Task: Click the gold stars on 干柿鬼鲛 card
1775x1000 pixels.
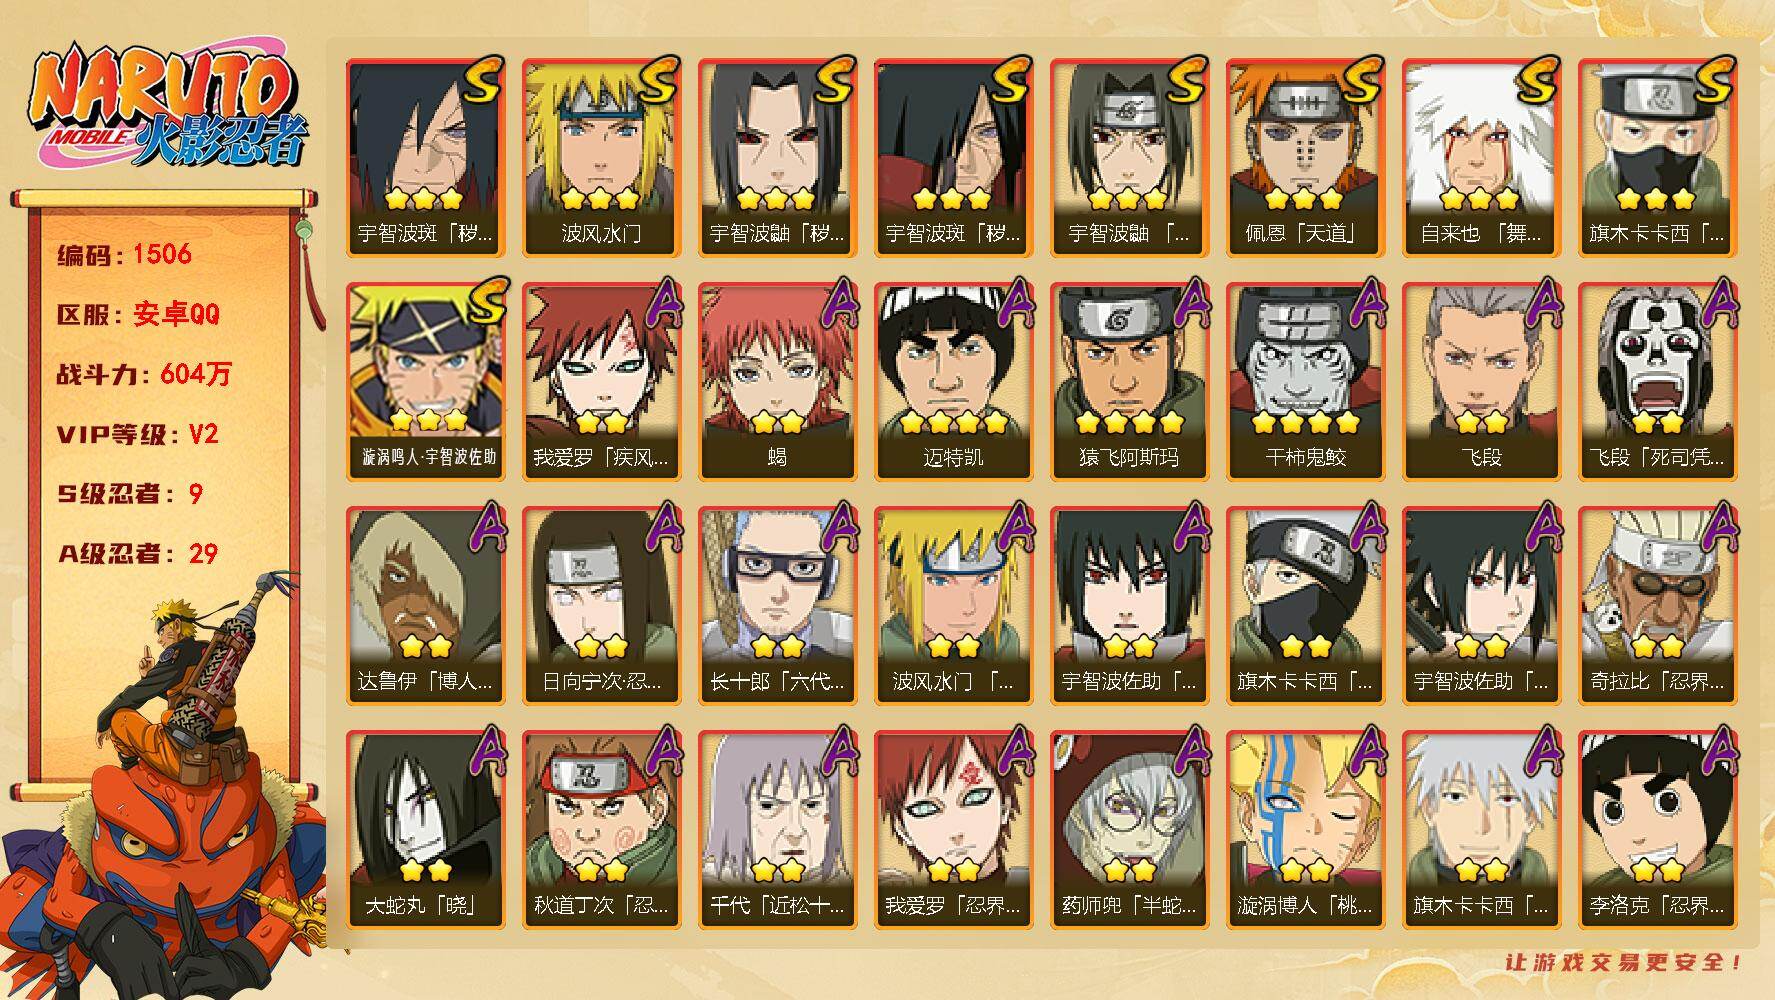Action: coord(1305,421)
